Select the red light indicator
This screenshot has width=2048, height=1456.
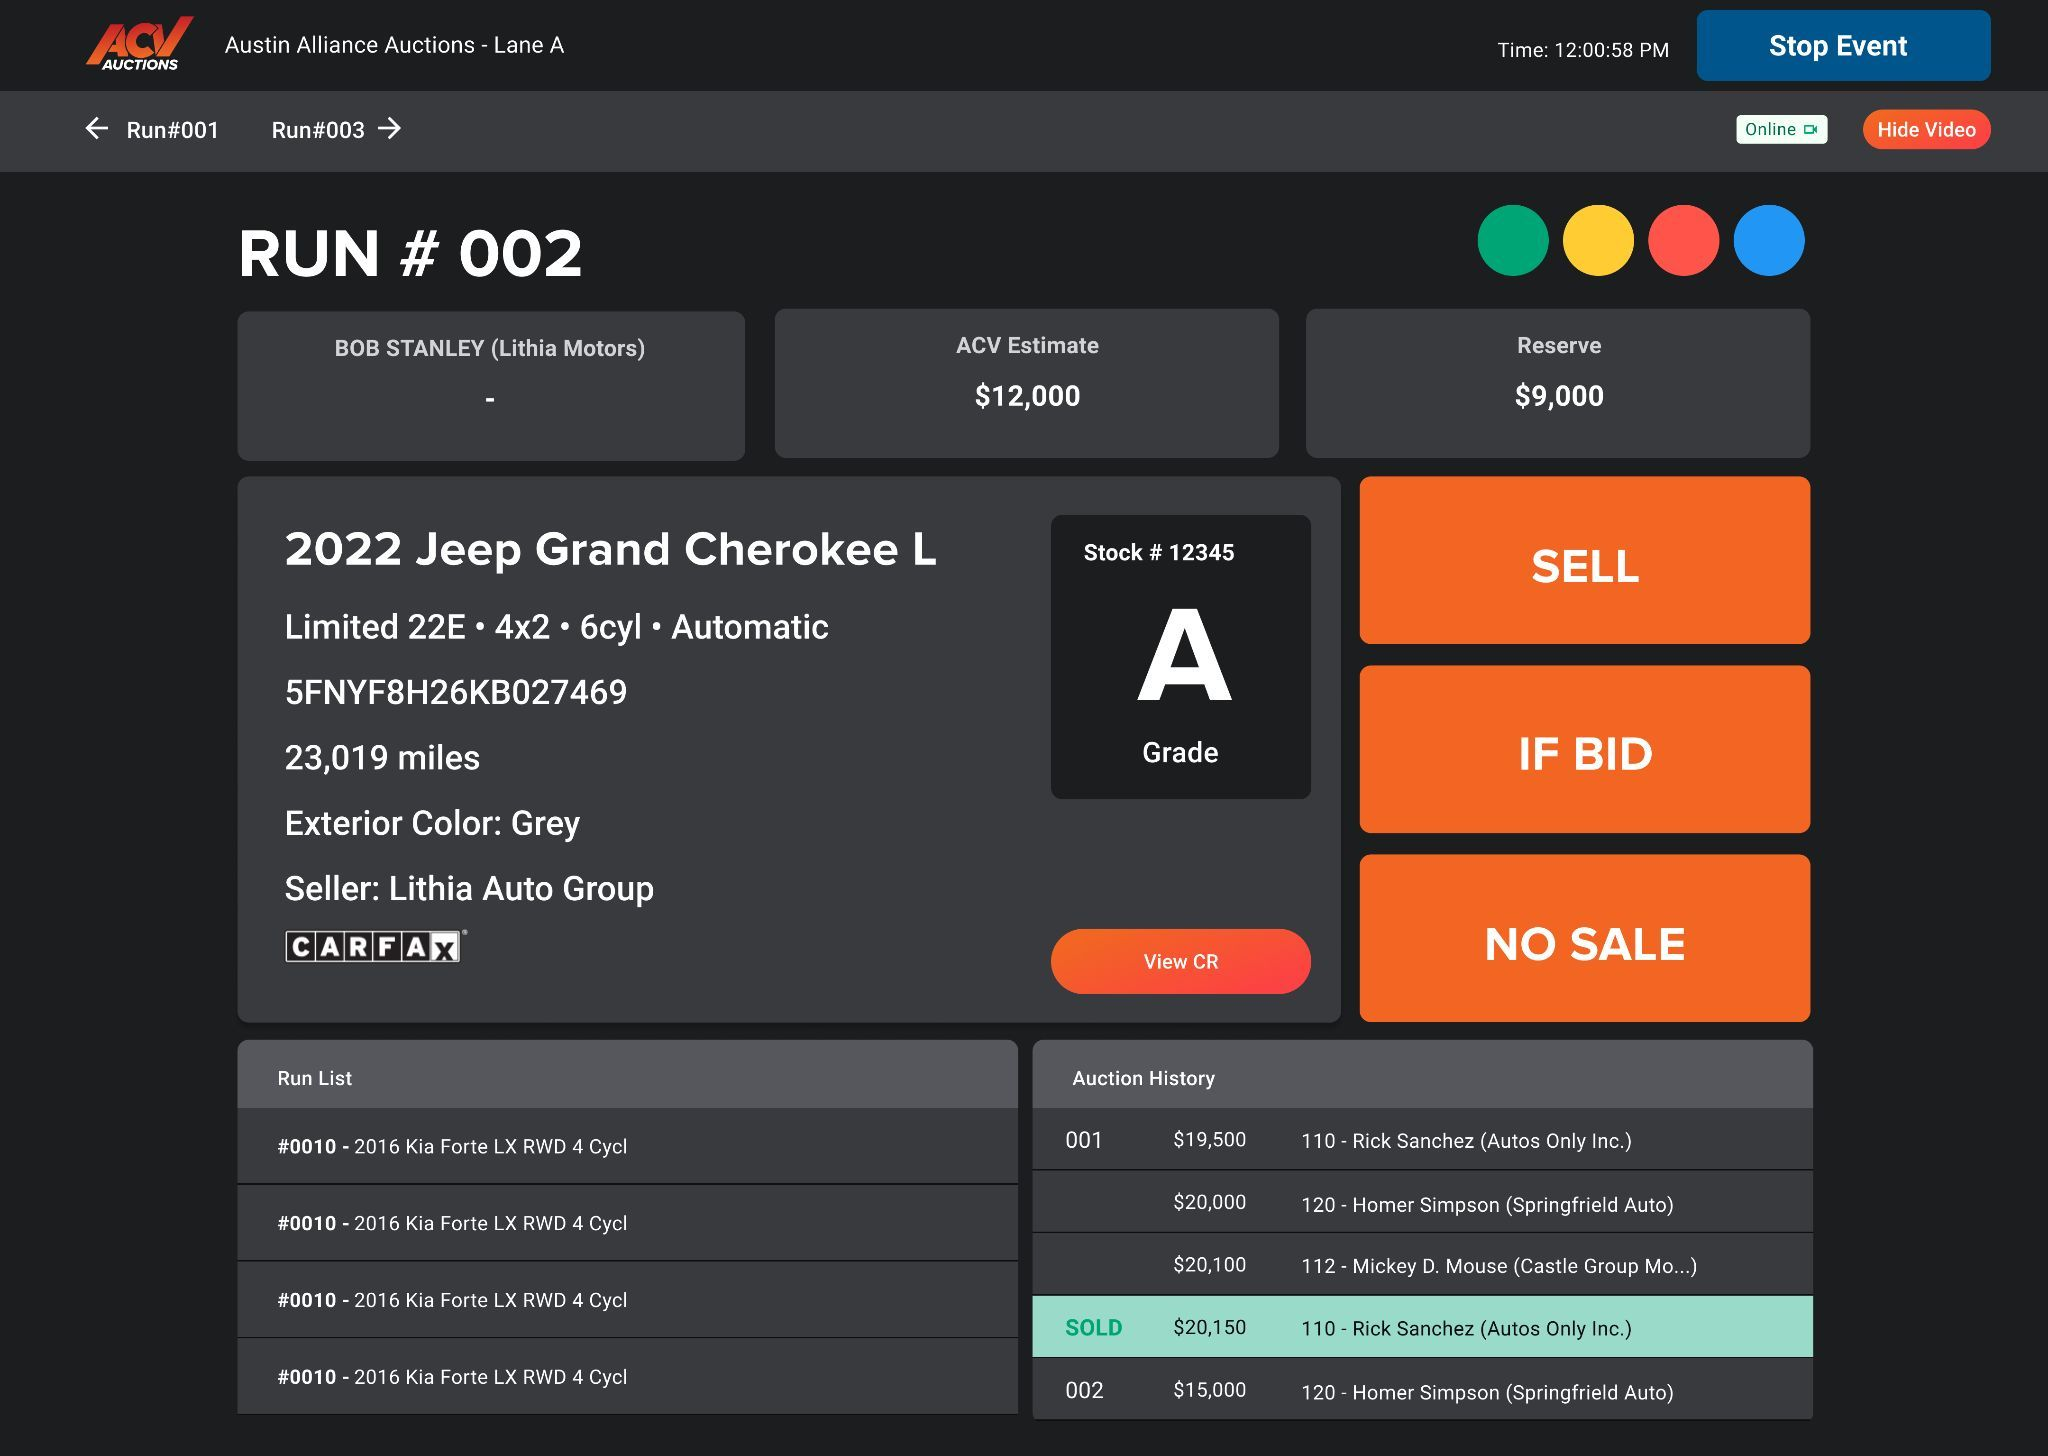1684,240
